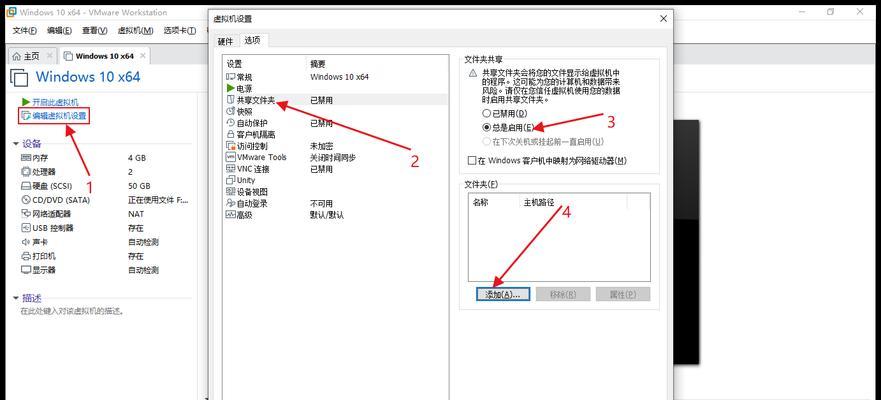Screen dimensions: 881x400
Task: Close the 主页 tab
Action: click(49, 56)
